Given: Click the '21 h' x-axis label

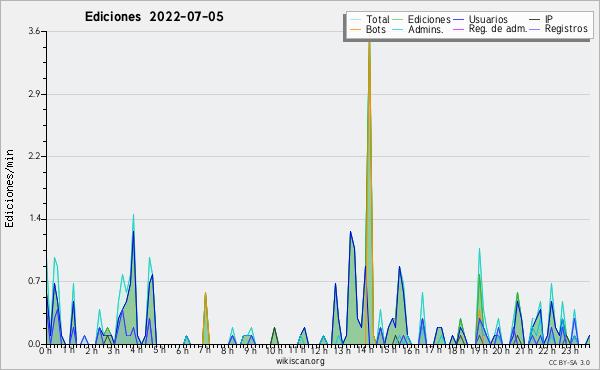Looking at the screenshot, I should pyautogui.click(x=524, y=351).
